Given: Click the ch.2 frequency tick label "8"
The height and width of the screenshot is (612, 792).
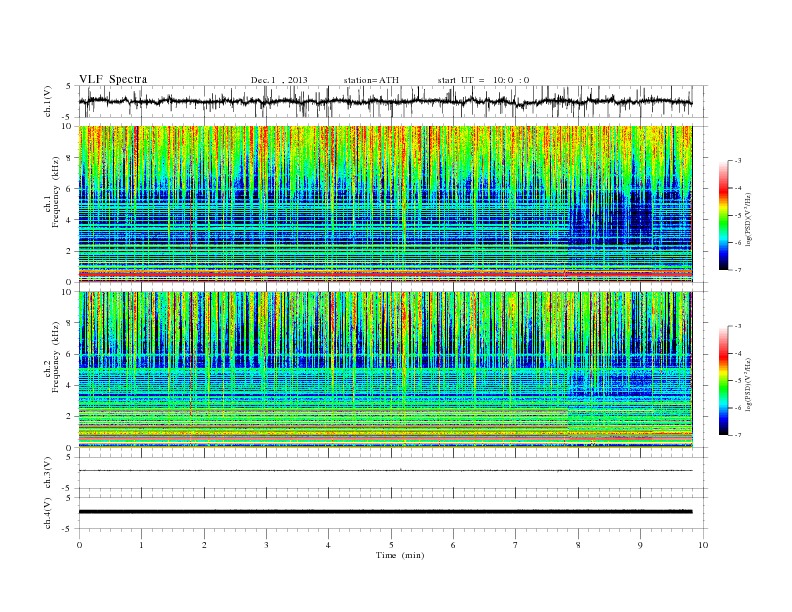Looking at the screenshot, I should coord(69,323).
